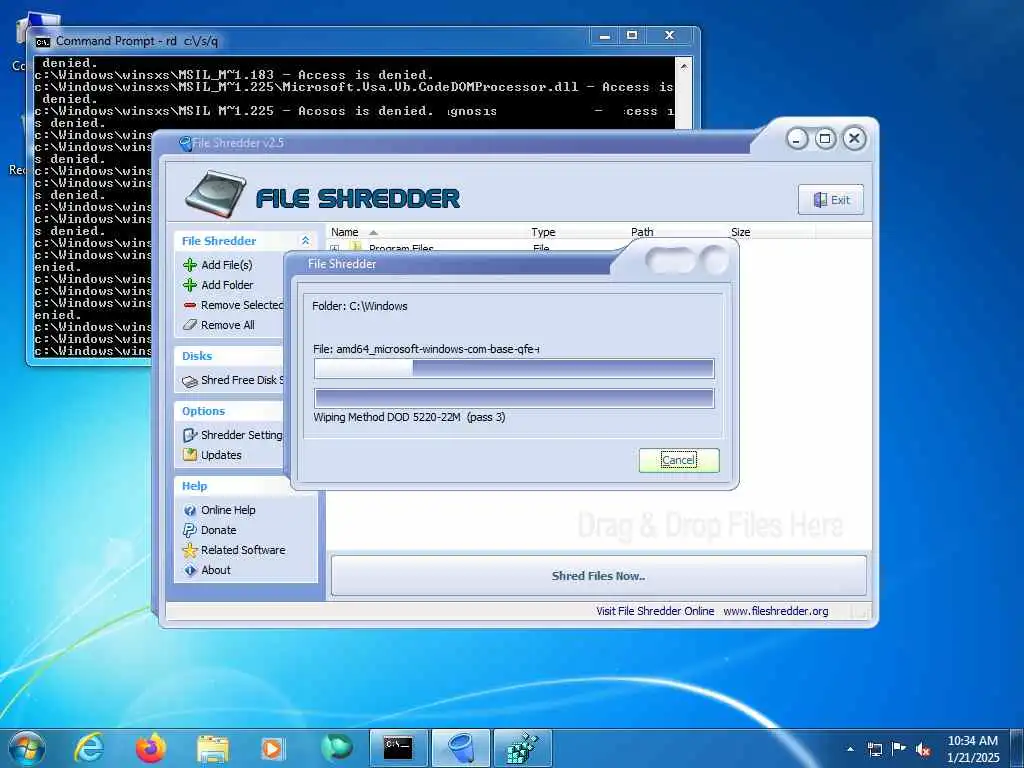
Task: Click the Related Software link text
Action: (243, 550)
